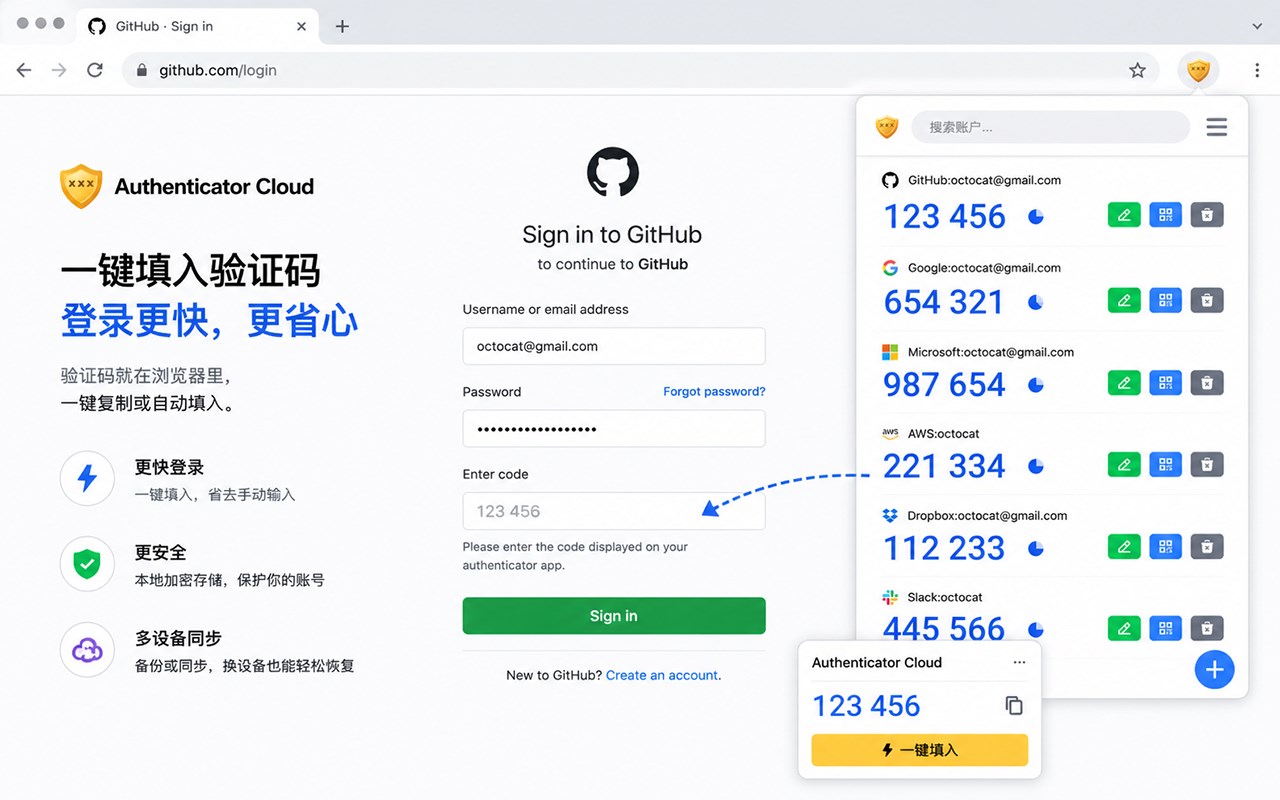1280x800 pixels.
Task: Show QR code for Microsoft account
Action: [1166, 382]
